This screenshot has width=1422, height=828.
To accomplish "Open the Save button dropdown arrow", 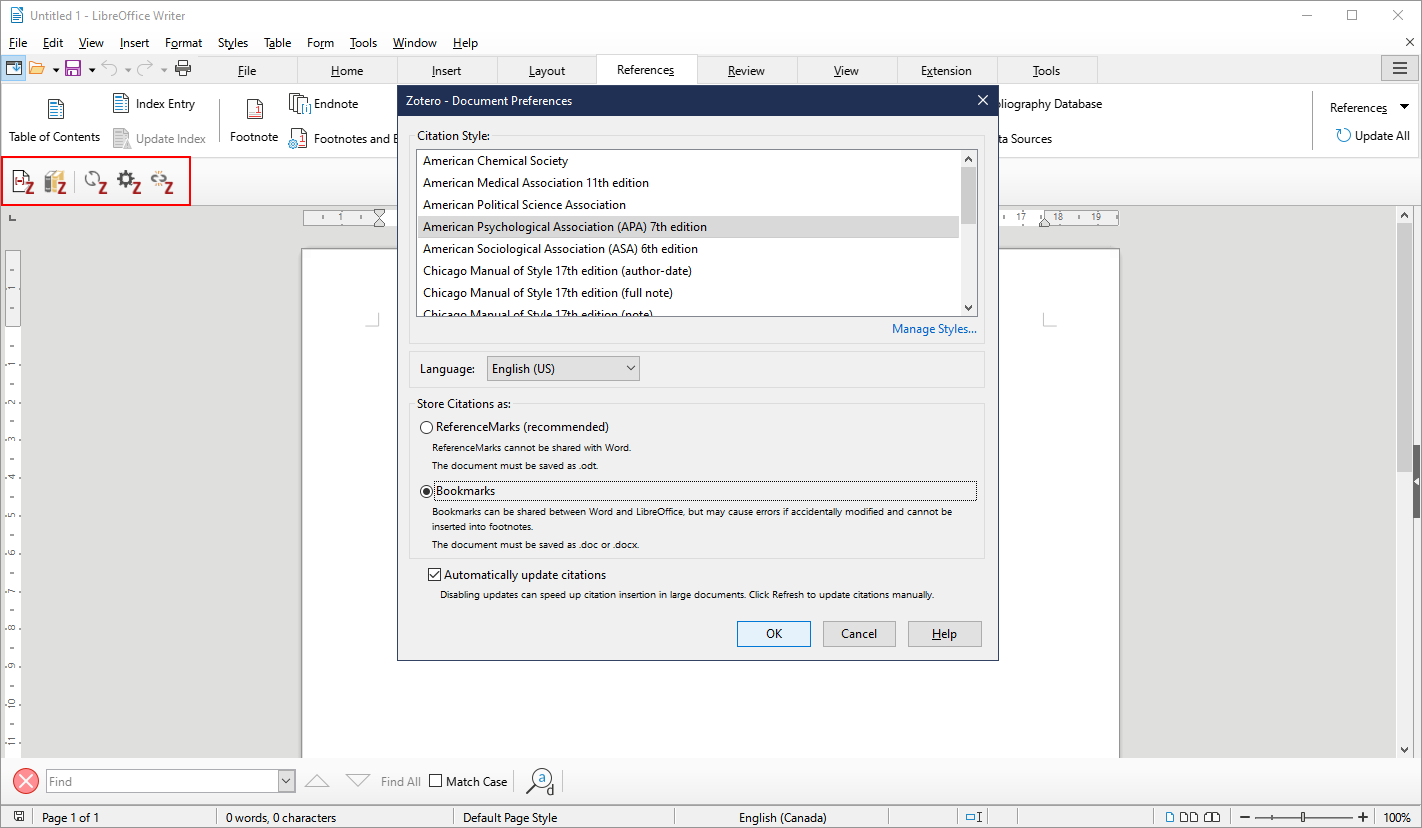I will click(x=92, y=68).
